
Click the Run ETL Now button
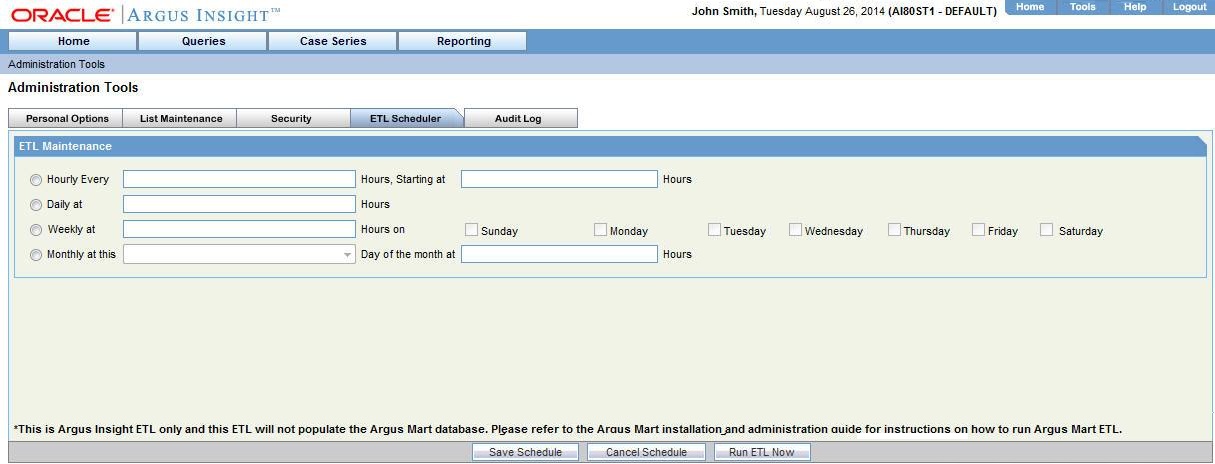point(762,452)
